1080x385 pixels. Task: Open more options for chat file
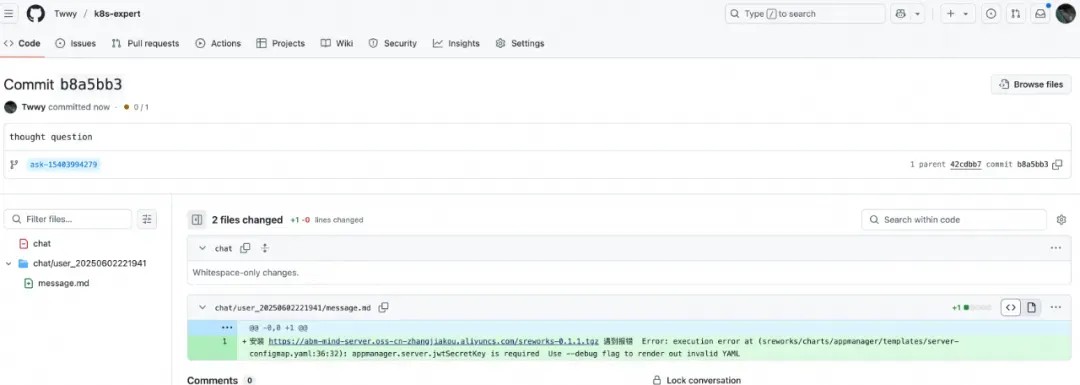[1056, 248]
